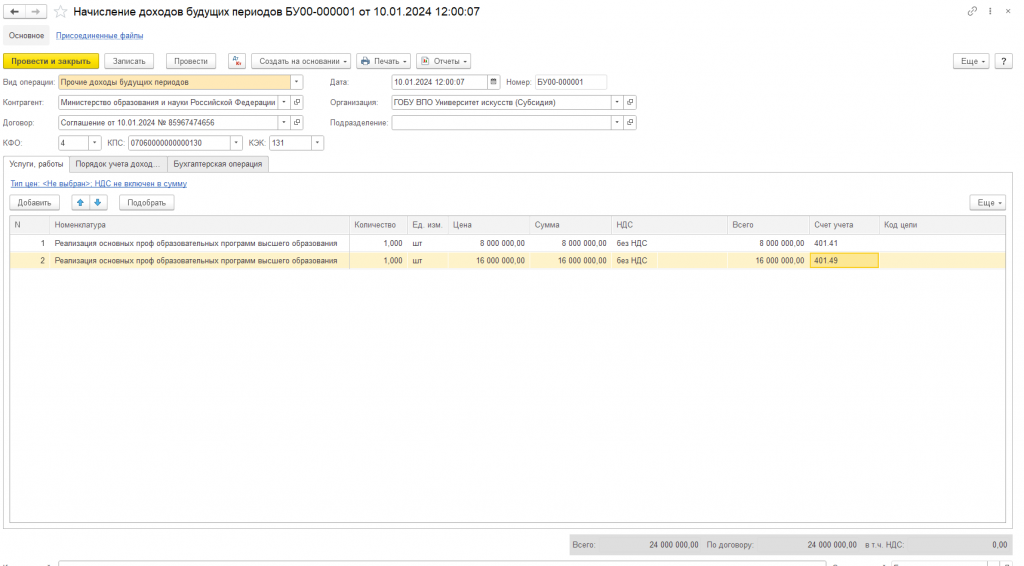Open Присоединенные файлы link

point(99,35)
